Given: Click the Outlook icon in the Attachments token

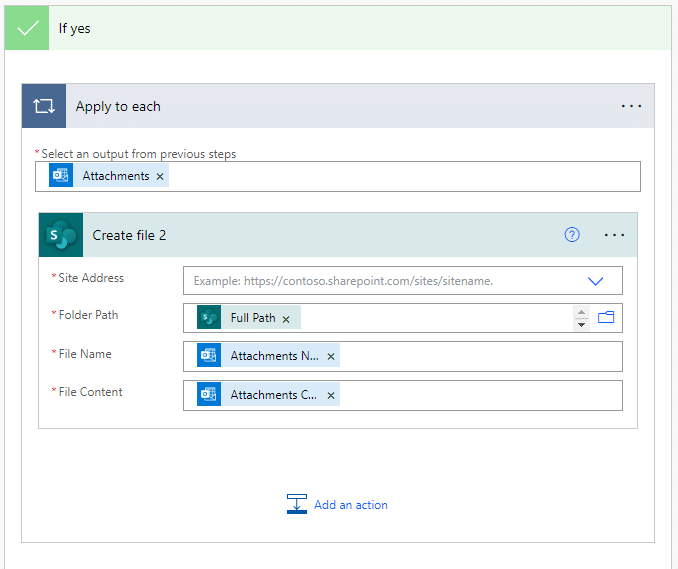Looking at the screenshot, I should point(61,176).
